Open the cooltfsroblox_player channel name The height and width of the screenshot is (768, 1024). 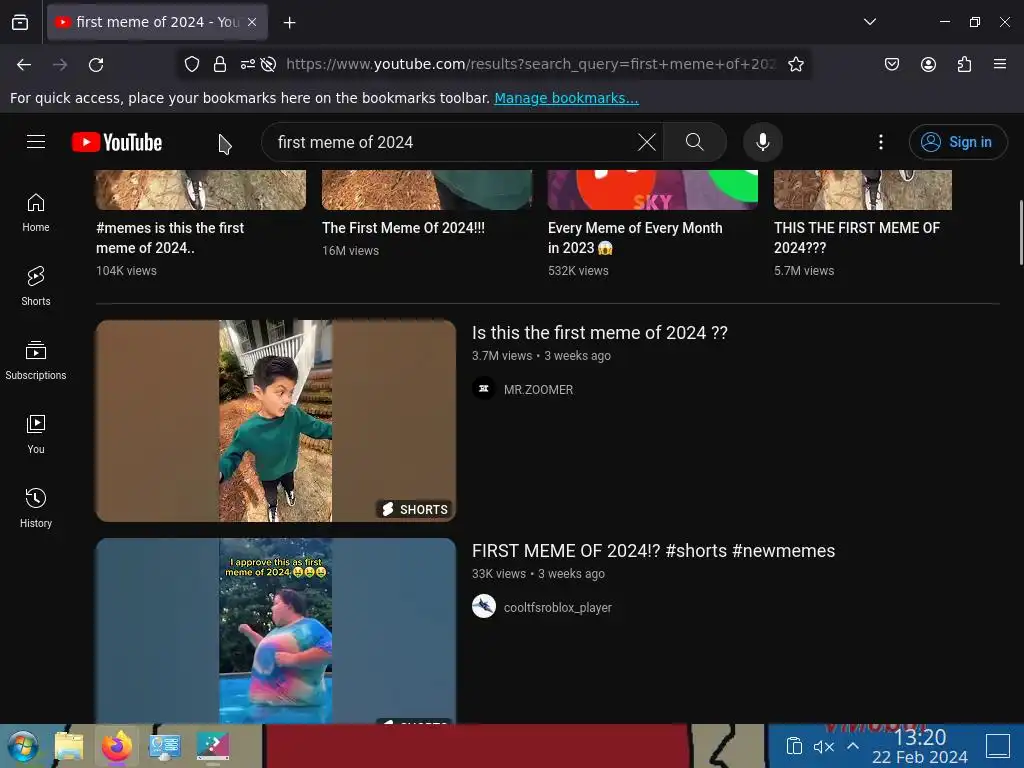pos(558,607)
